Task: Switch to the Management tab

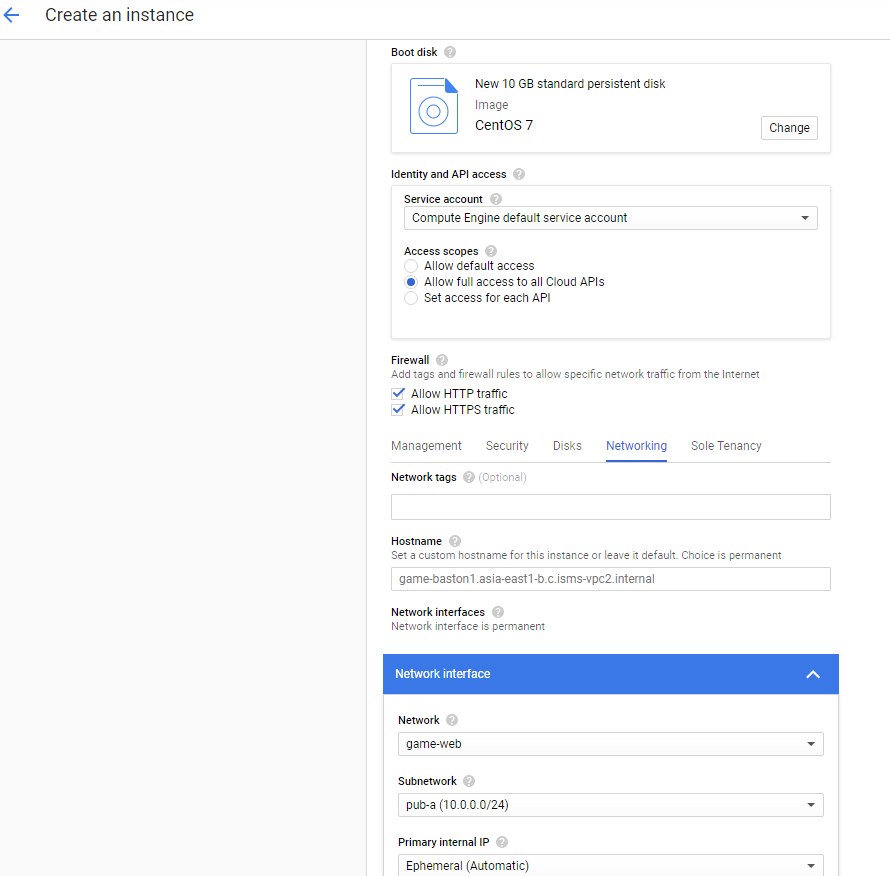Action: [426, 446]
